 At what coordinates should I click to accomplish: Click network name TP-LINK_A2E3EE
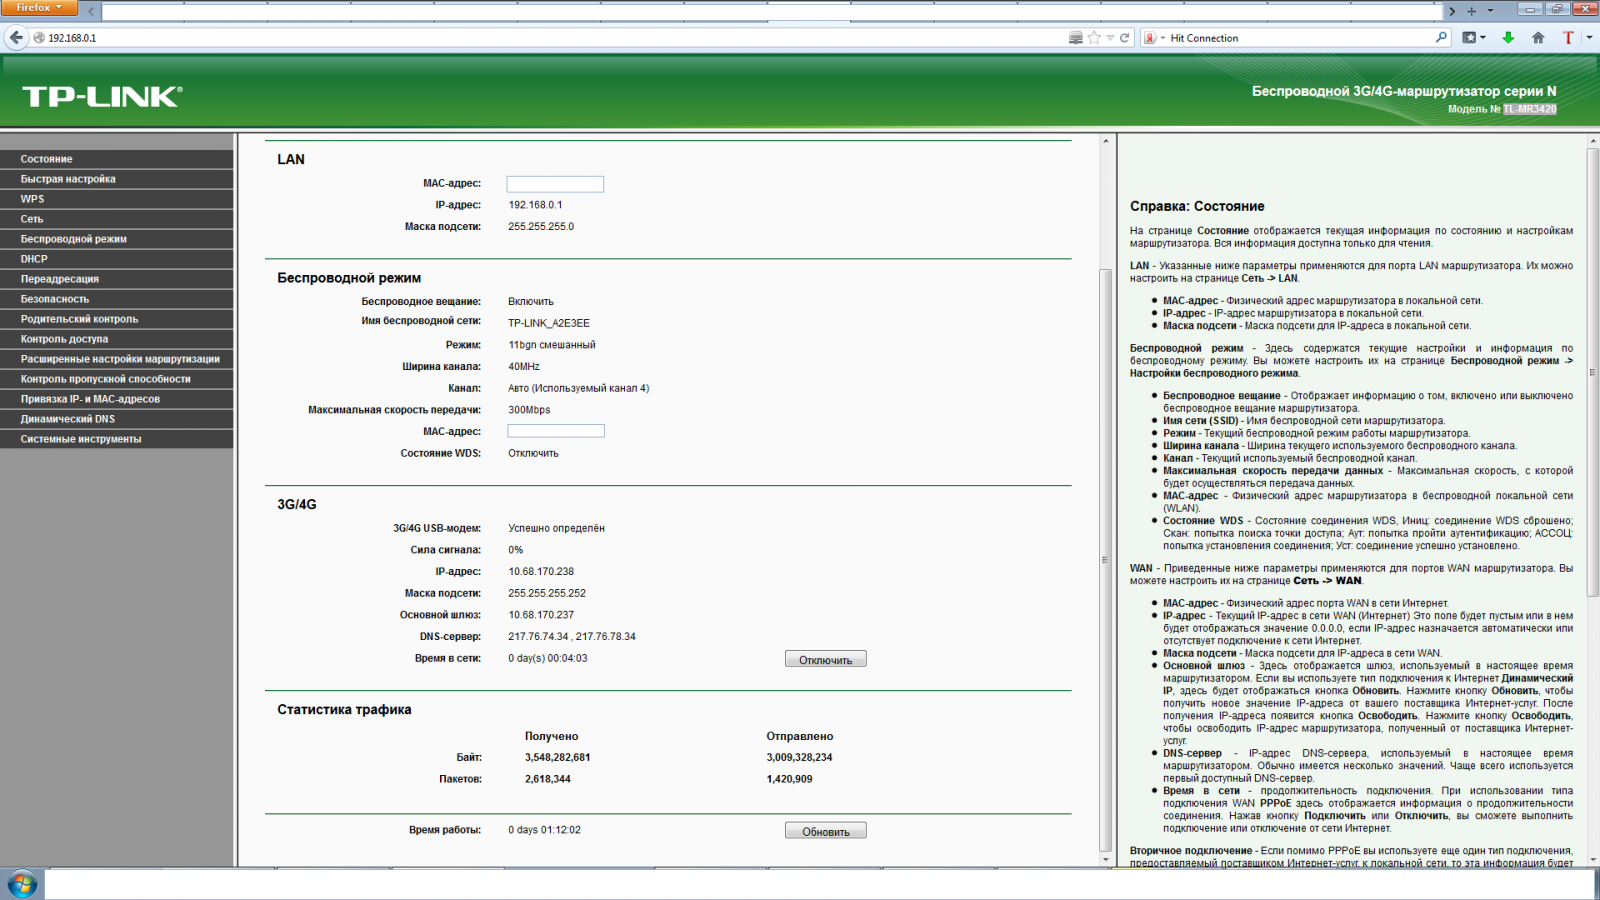point(549,323)
